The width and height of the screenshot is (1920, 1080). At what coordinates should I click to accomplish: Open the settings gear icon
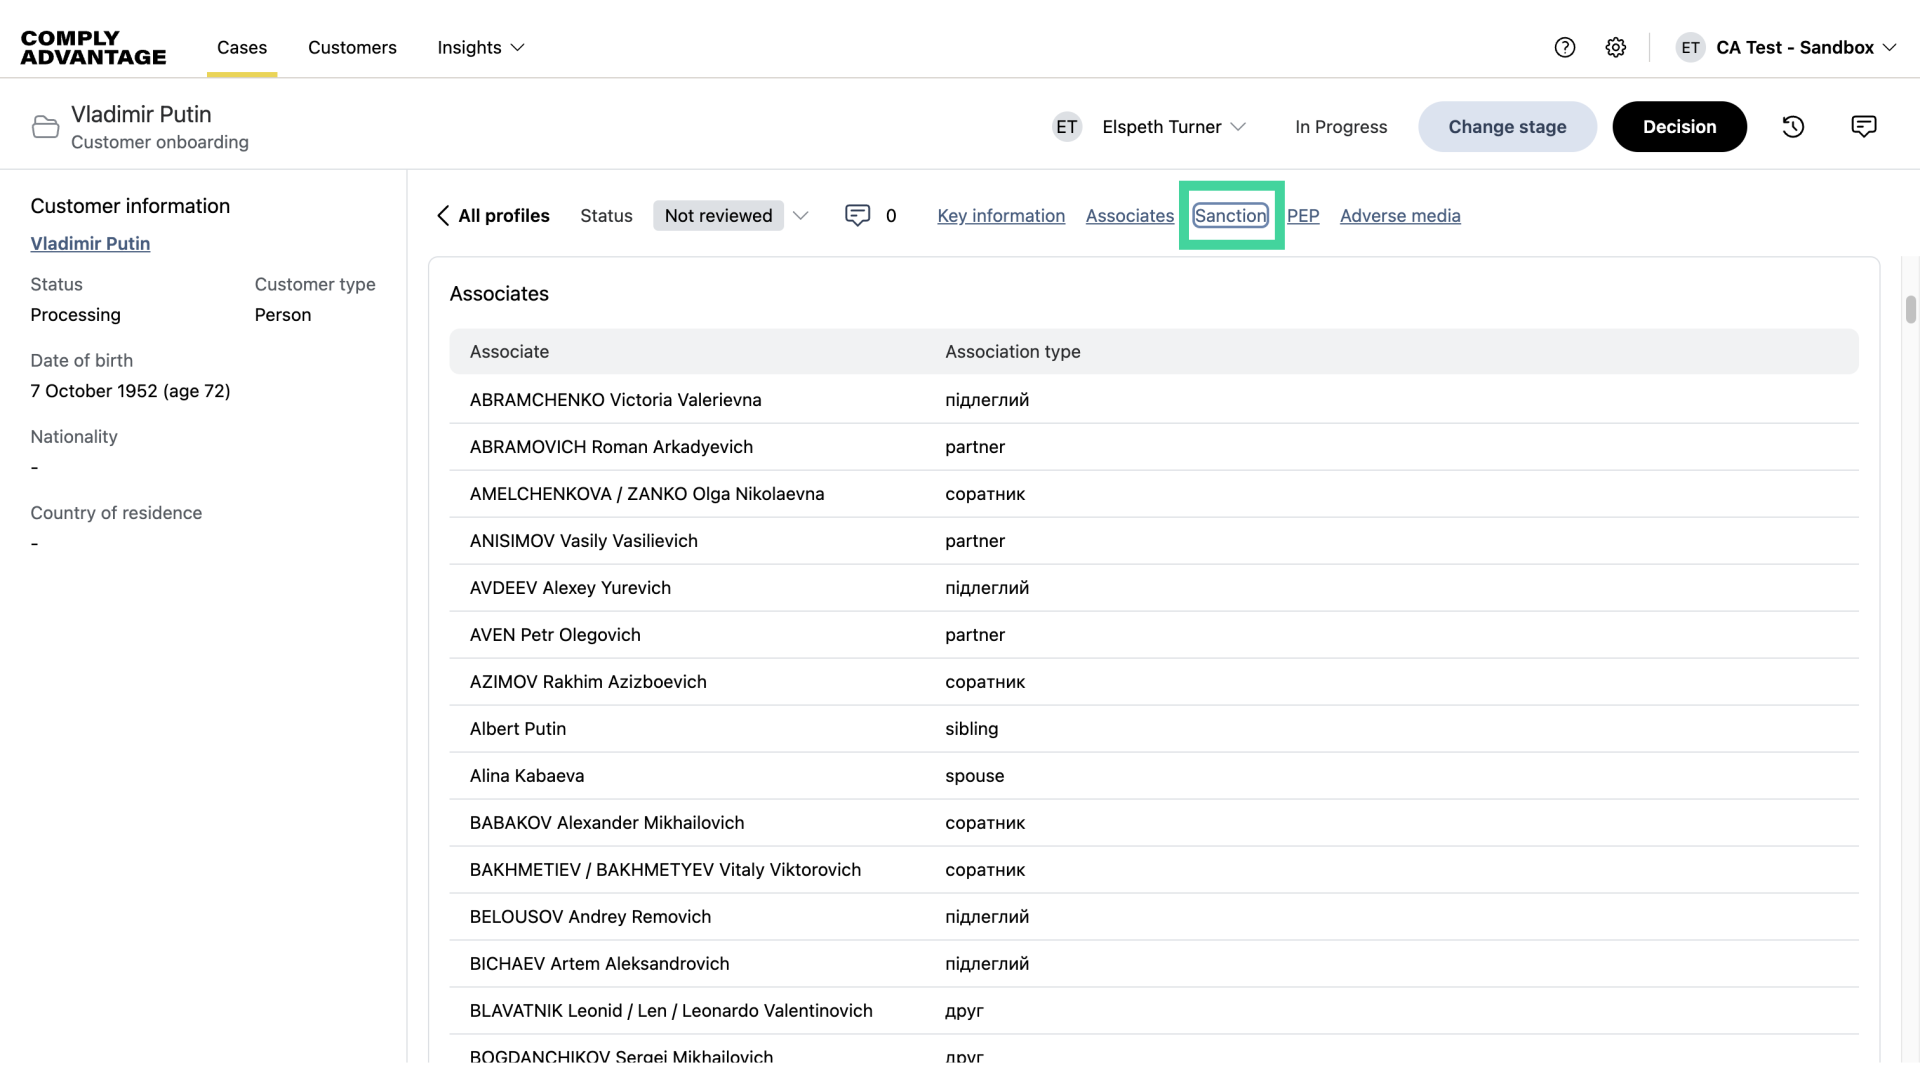pyautogui.click(x=1615, y=48)
